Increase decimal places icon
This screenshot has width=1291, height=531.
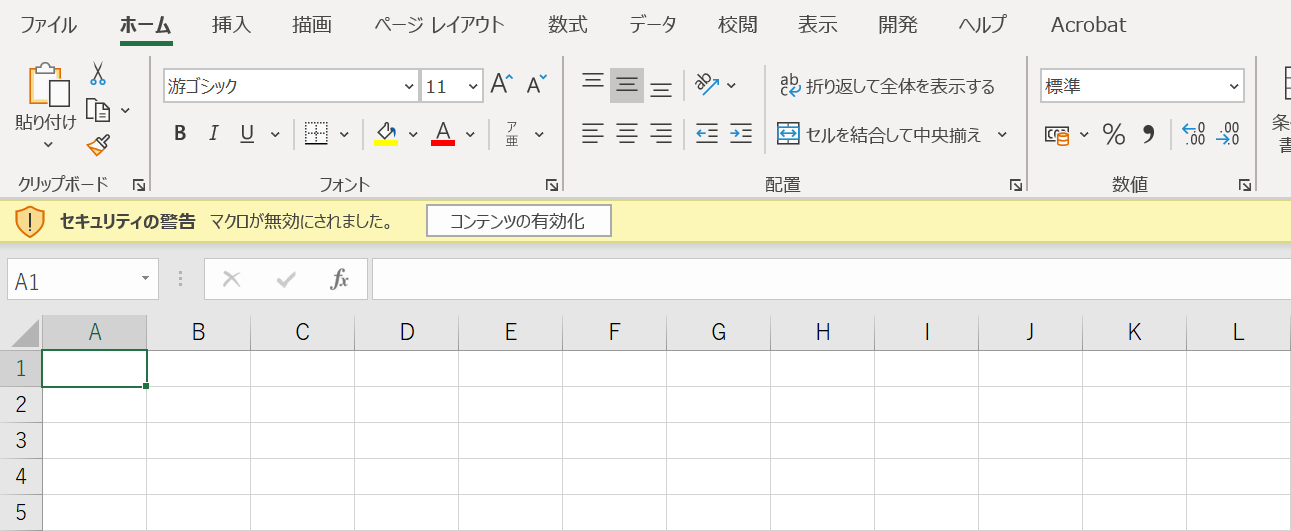(1194, 134)
